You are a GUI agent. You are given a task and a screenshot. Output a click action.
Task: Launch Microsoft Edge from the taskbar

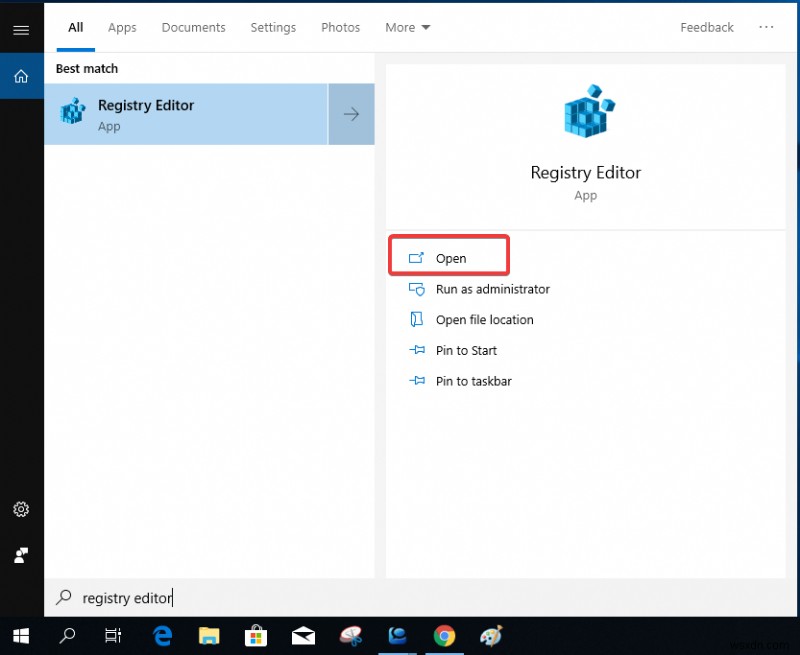162,636
